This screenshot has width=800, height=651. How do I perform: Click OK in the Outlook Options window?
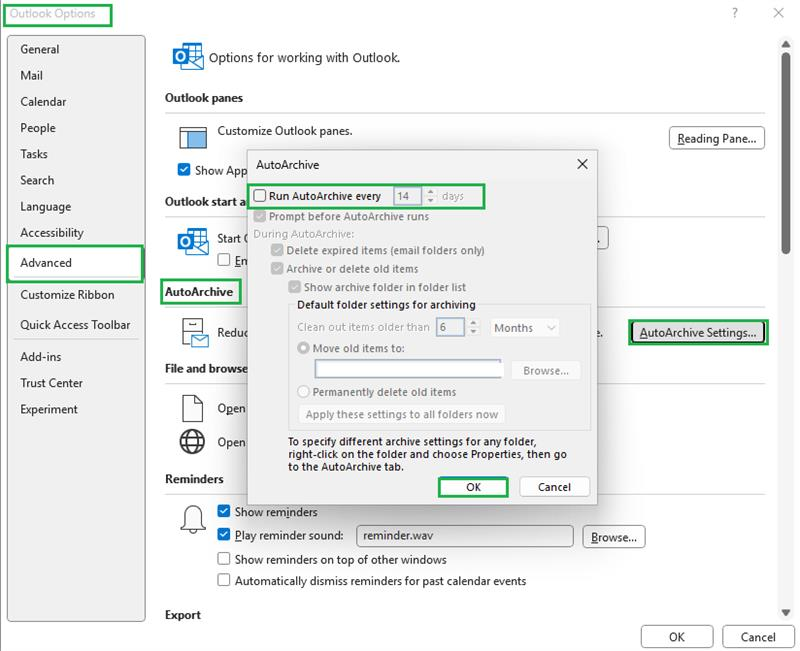point(677,637)
